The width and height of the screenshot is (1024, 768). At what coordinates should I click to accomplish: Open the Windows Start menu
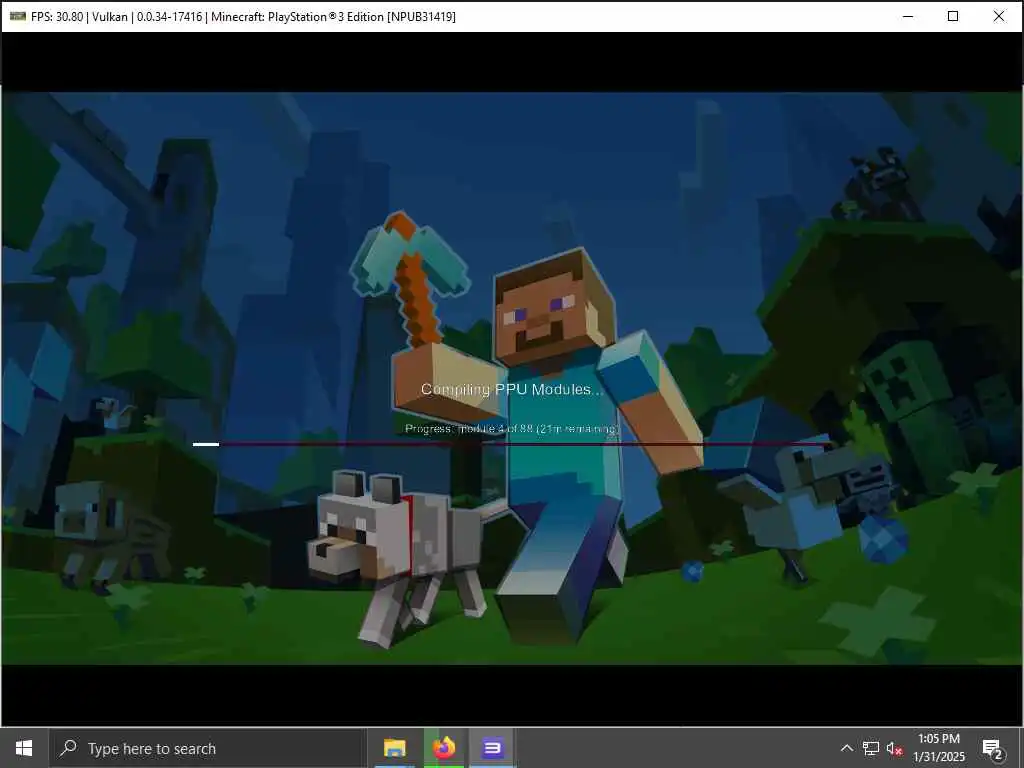(x=24, y=748)
